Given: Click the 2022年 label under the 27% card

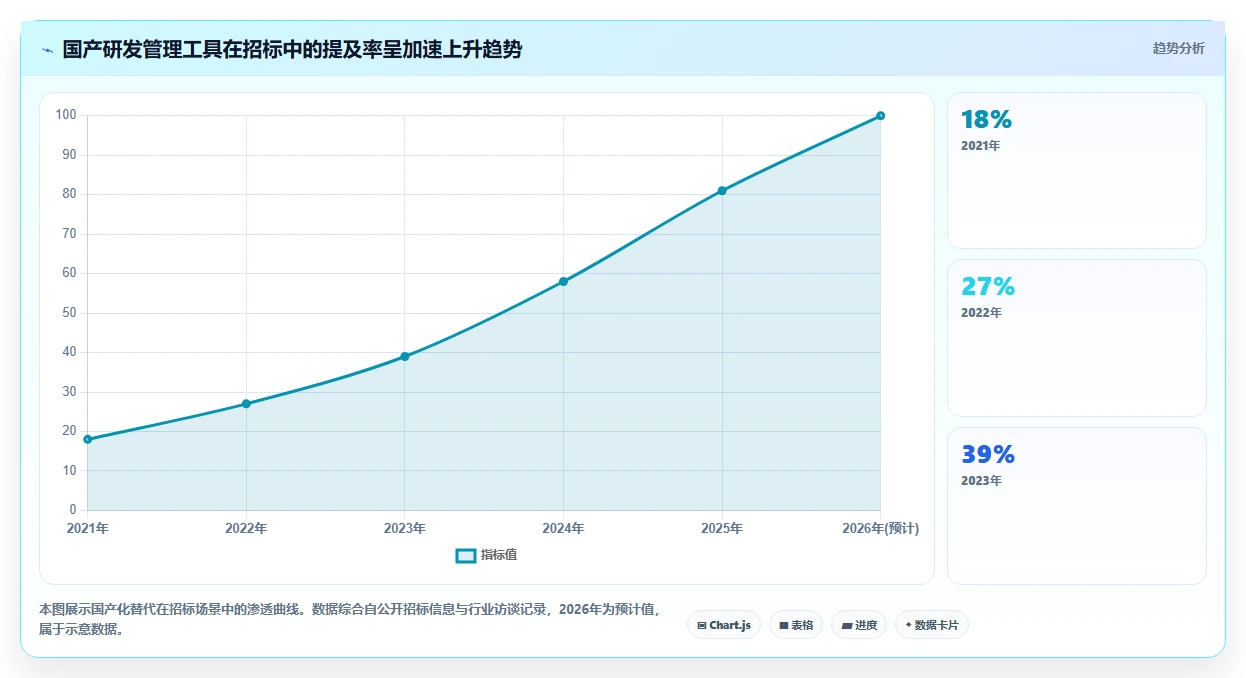Looking at the screenshot, I should click(x=981, y=313).
